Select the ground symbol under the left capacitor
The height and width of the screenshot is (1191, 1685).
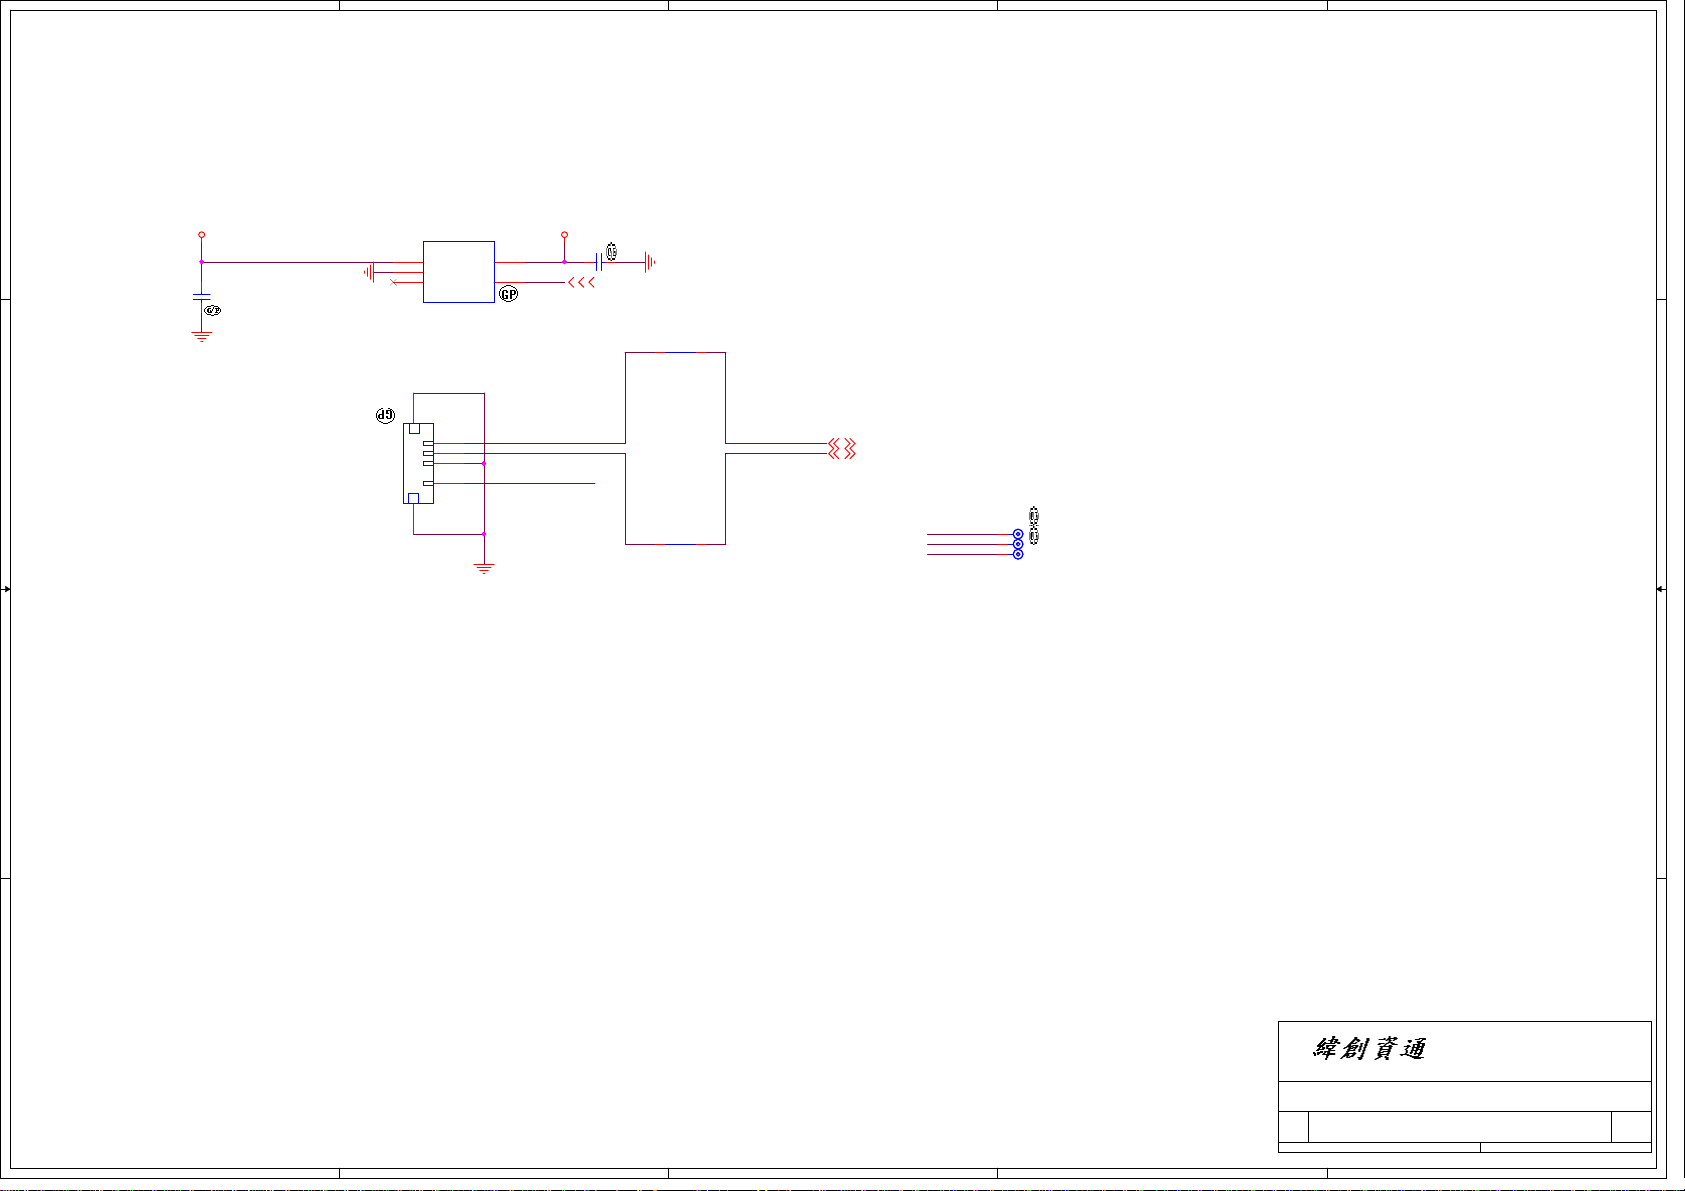coord(202,337)
